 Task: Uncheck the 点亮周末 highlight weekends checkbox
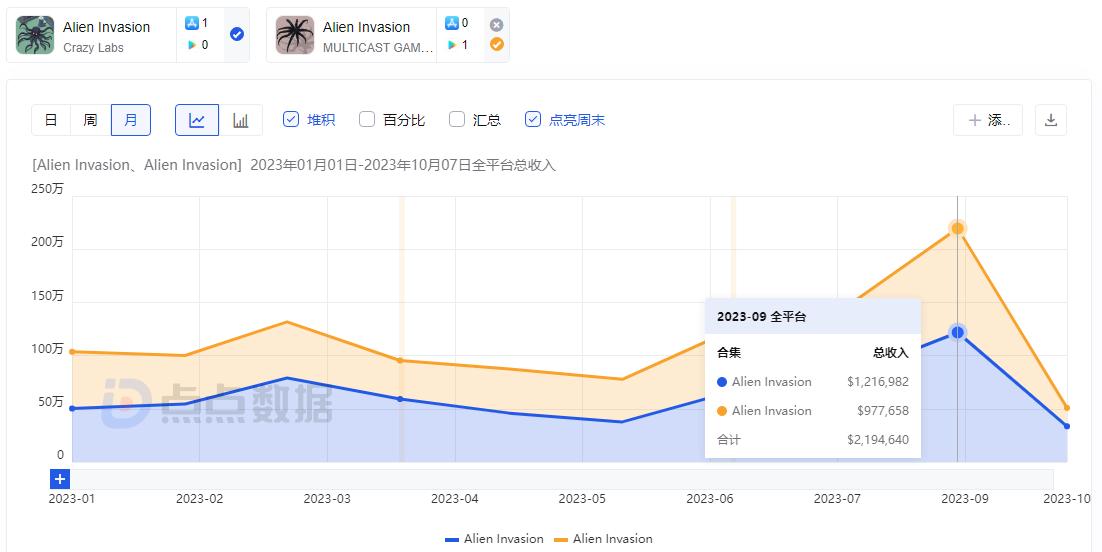click(x=533, y=120)
